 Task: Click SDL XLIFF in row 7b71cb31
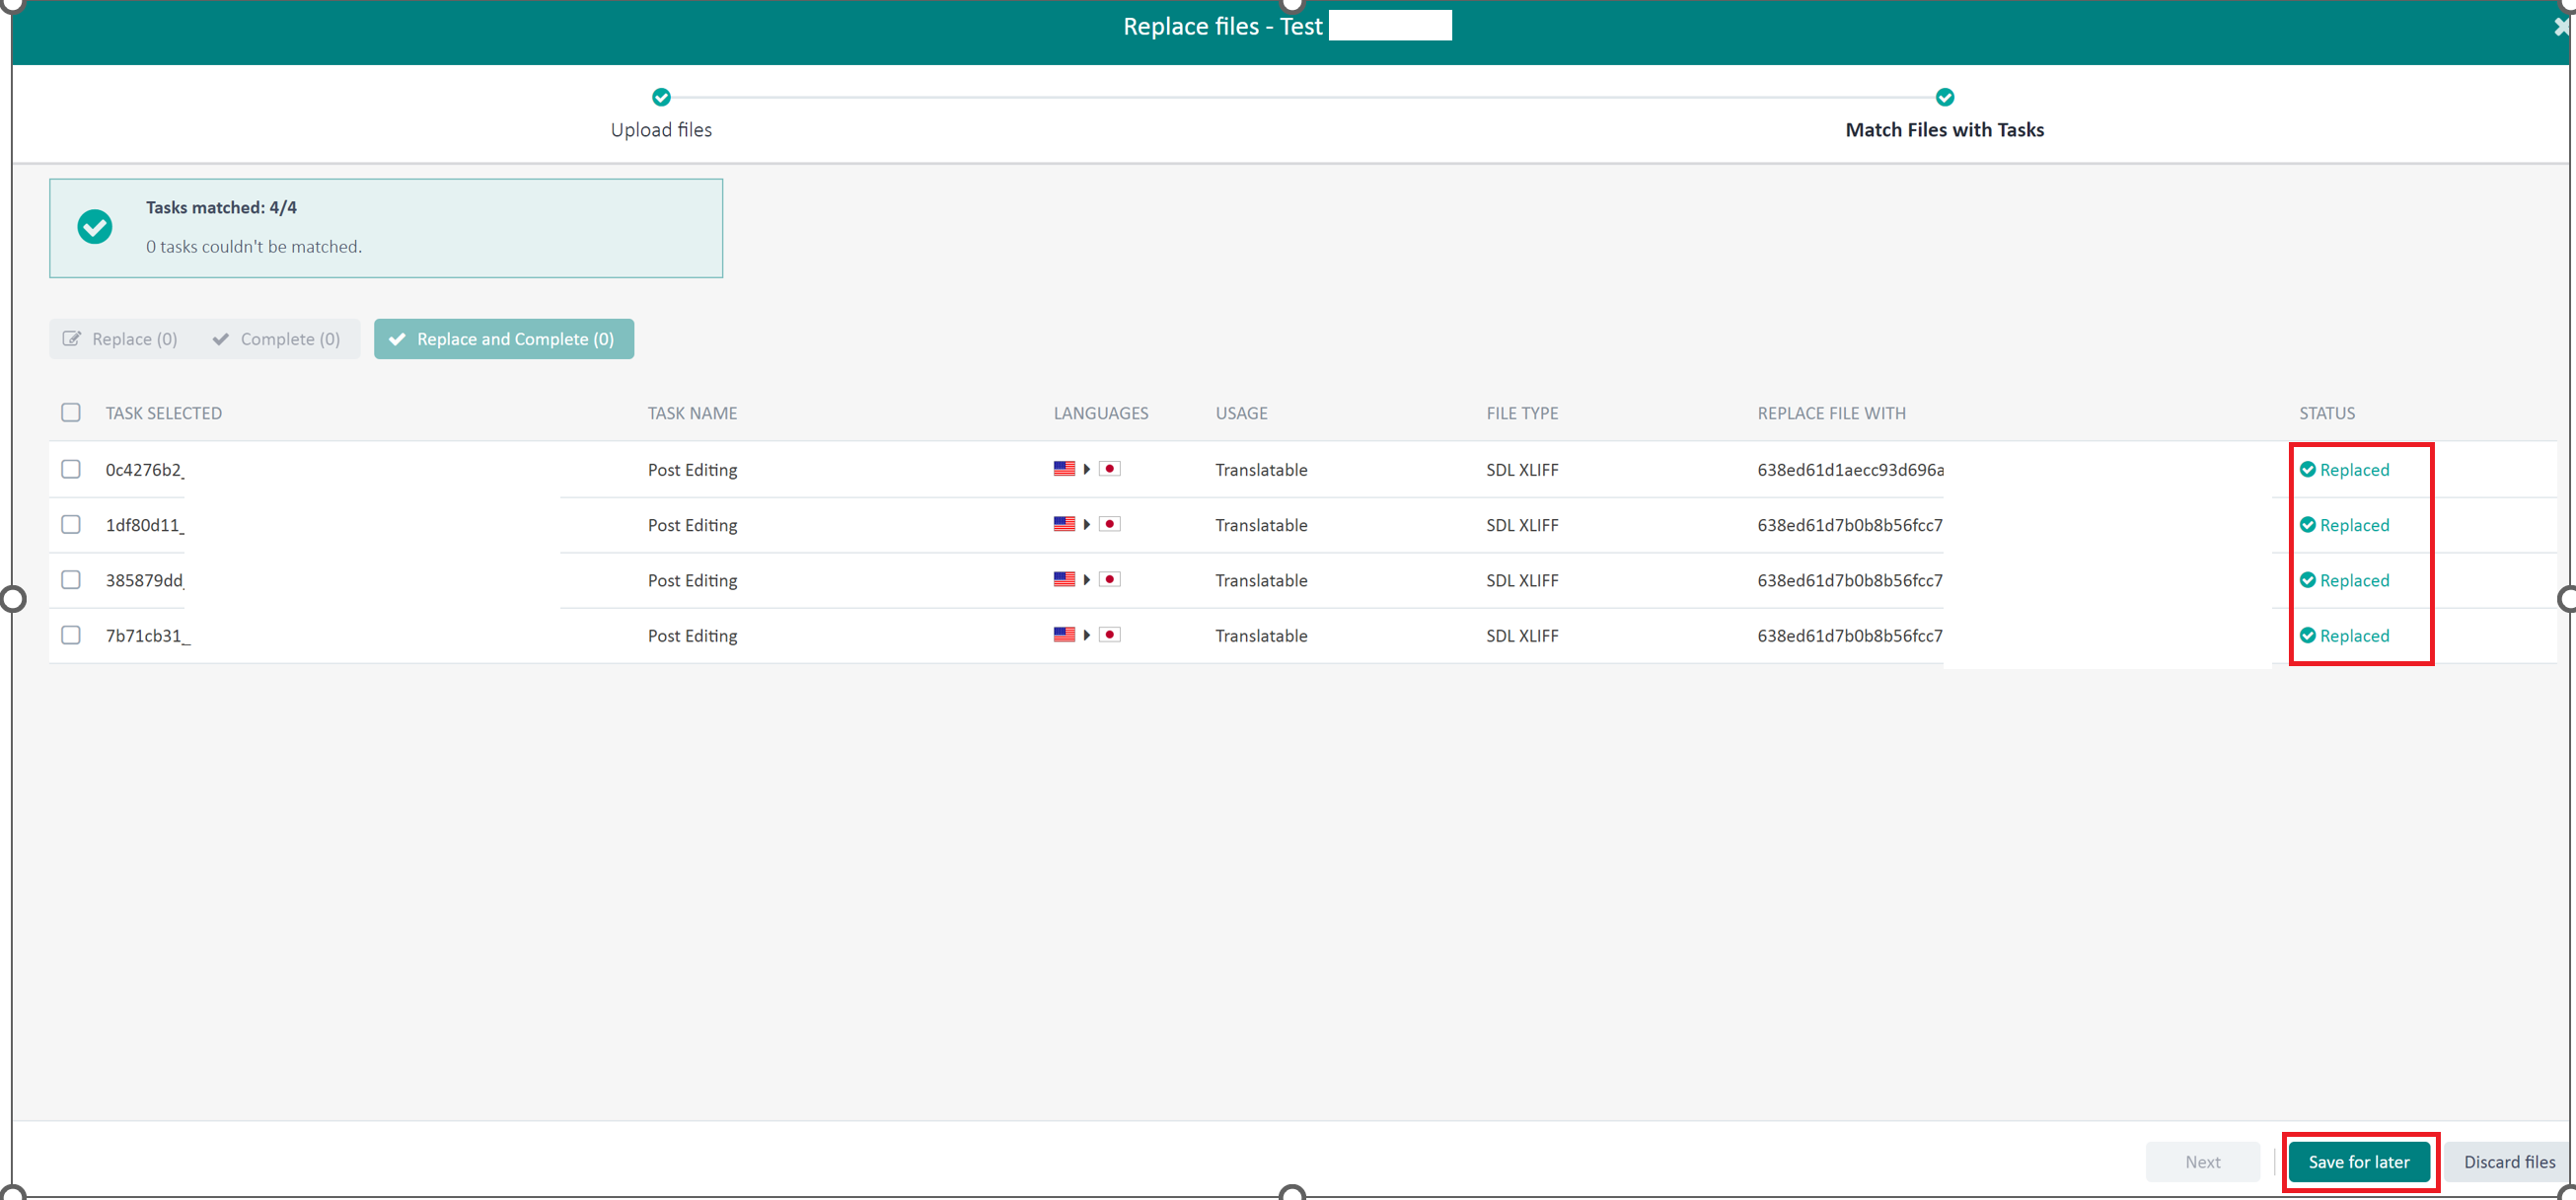click(x=1522, y=636)
